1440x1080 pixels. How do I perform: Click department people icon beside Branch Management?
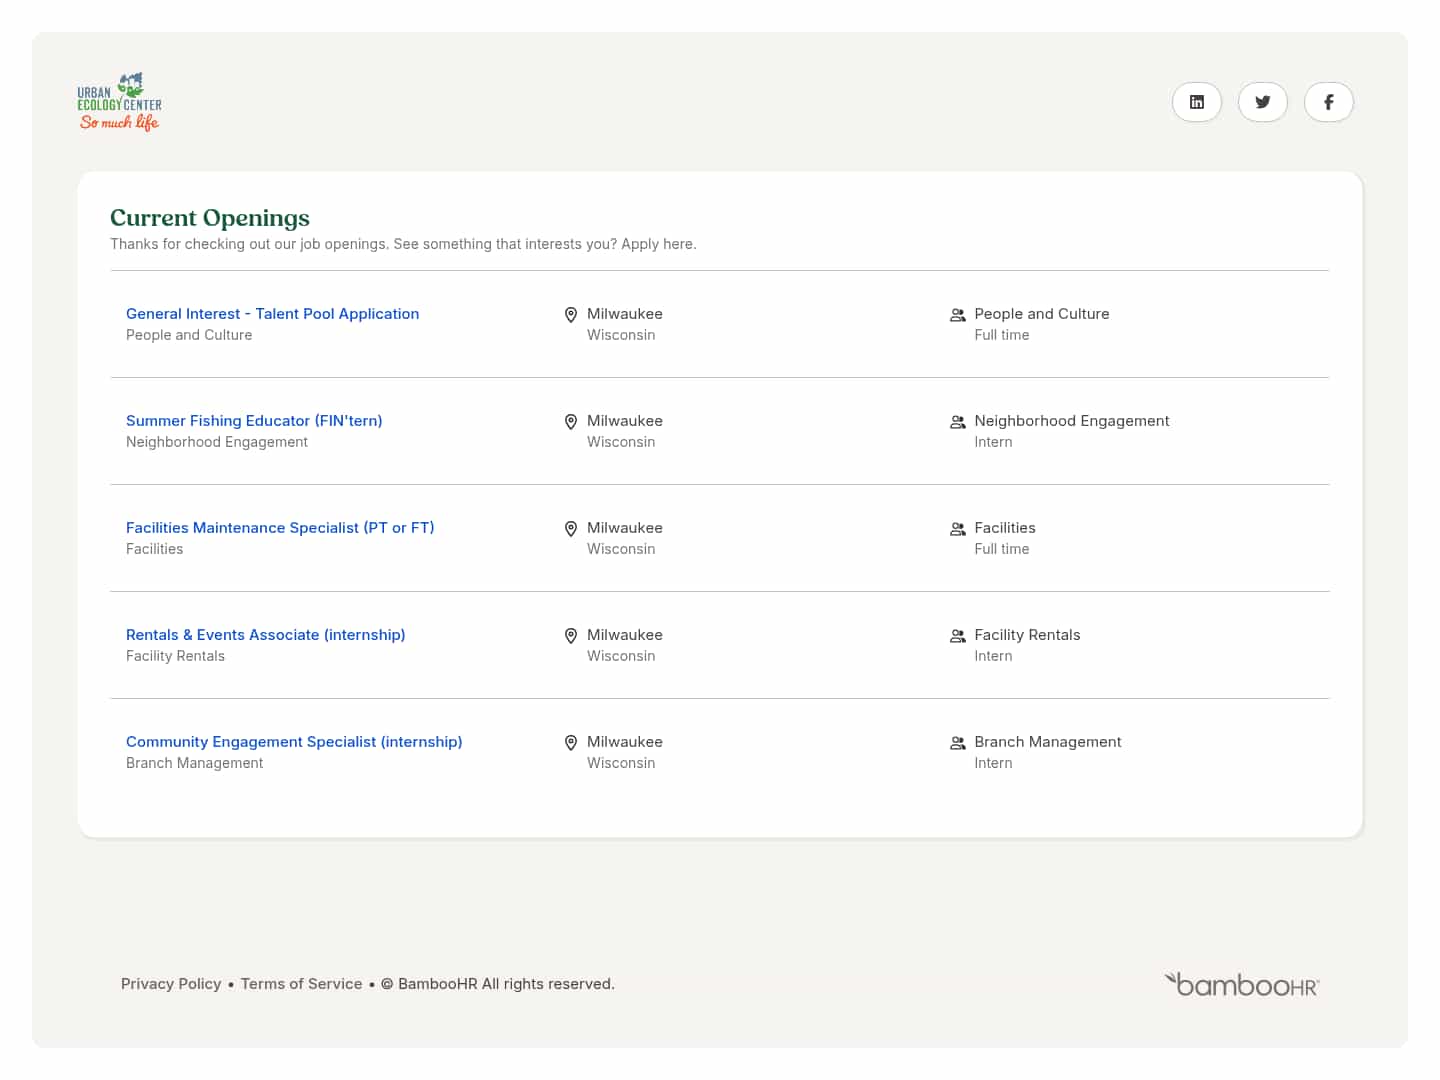[957, 743]
